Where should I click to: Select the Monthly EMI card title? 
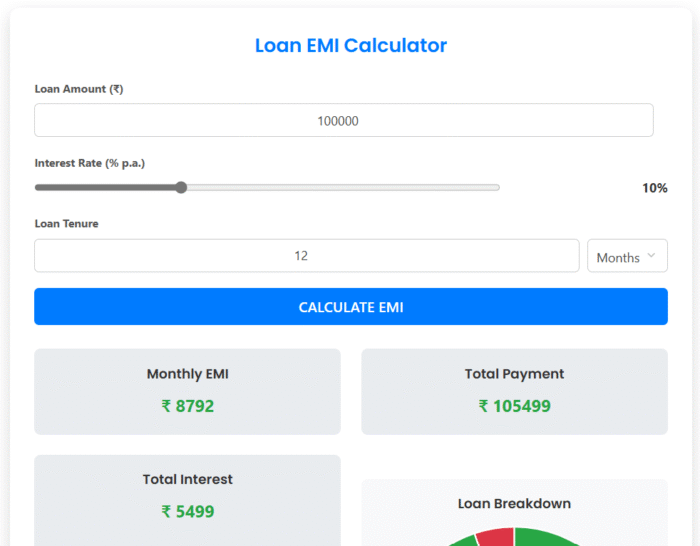tap(187, 374)
